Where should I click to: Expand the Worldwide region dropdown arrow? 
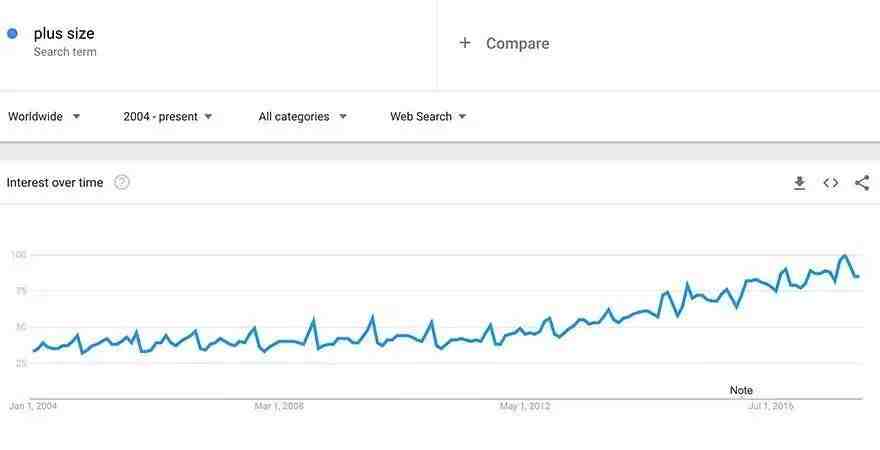pos(76,117)
